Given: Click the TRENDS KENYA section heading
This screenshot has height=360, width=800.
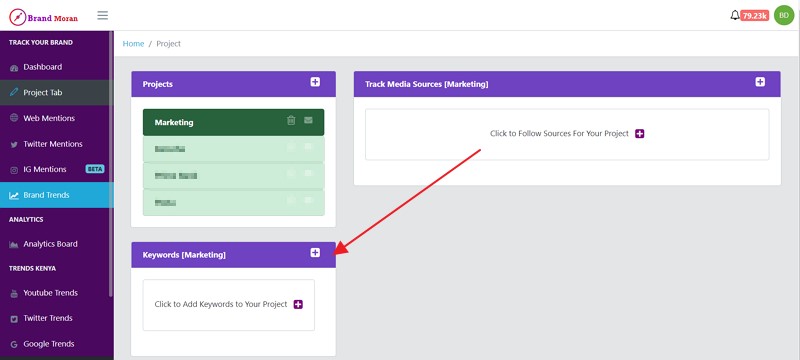Looking at the screenshot, I should pyautogui.click(x=32, y=268).
